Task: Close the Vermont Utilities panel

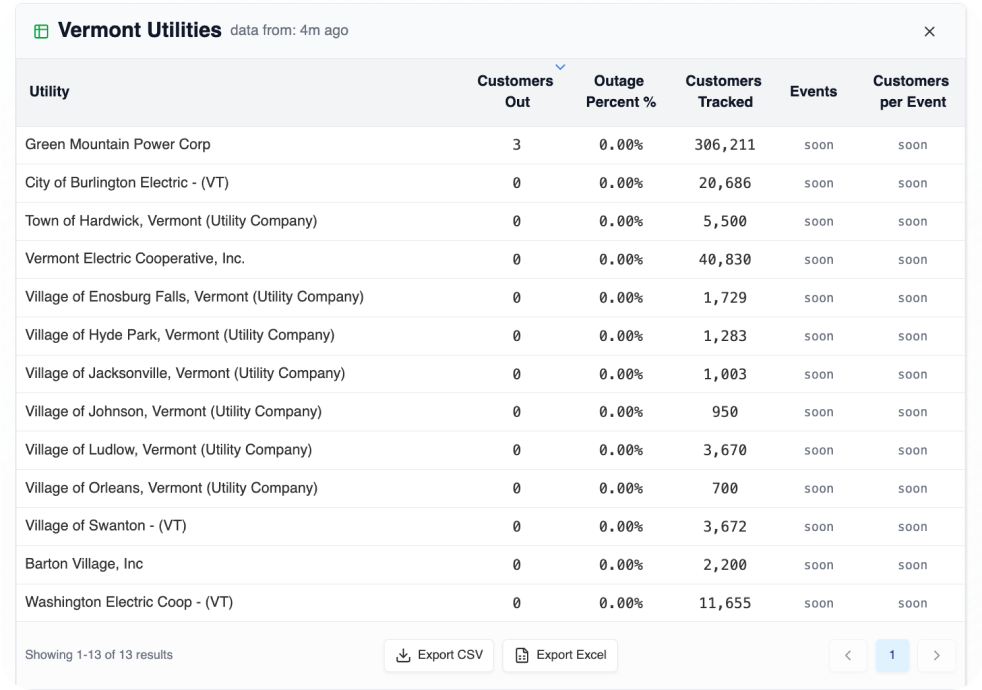Action: click(929, 31)
